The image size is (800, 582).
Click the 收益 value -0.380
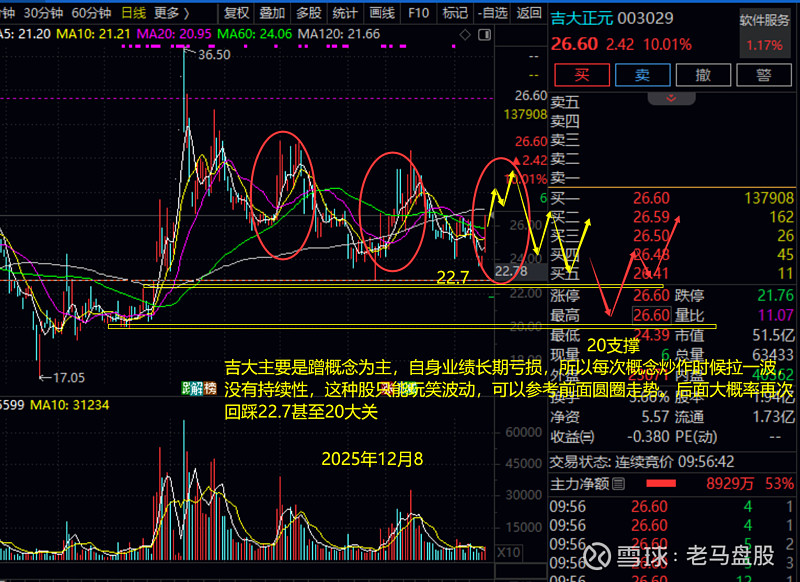click(648, 437)
